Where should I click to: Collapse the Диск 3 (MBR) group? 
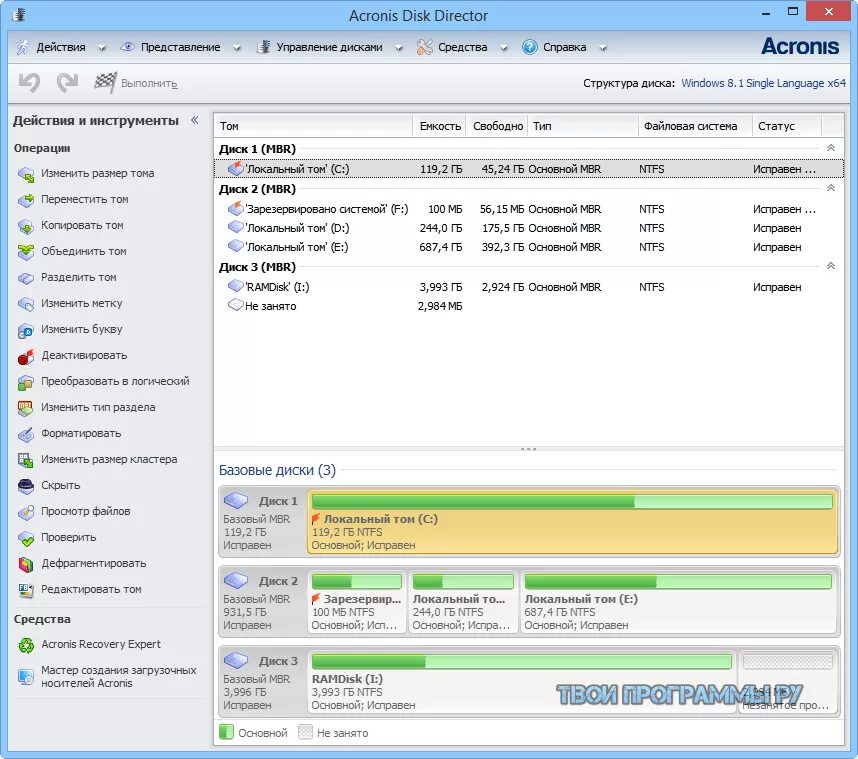[x=831, y=266]
